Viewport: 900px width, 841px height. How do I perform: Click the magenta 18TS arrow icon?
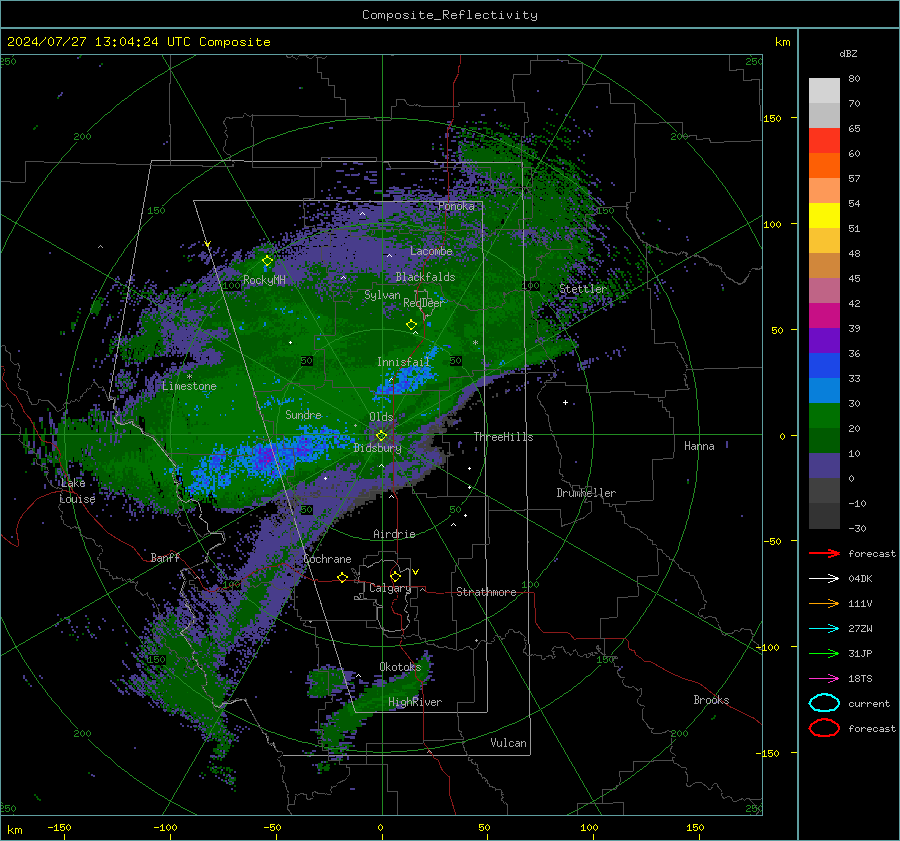(x=824, y=679)
